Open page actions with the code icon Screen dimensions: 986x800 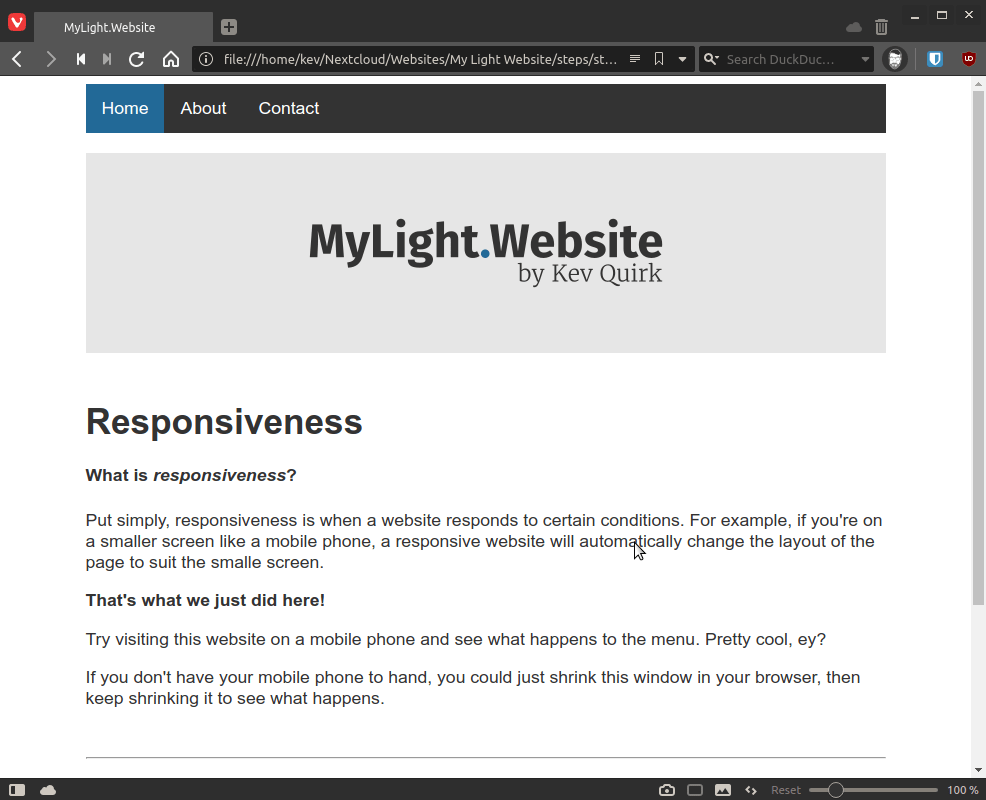(x=750, y=789)
